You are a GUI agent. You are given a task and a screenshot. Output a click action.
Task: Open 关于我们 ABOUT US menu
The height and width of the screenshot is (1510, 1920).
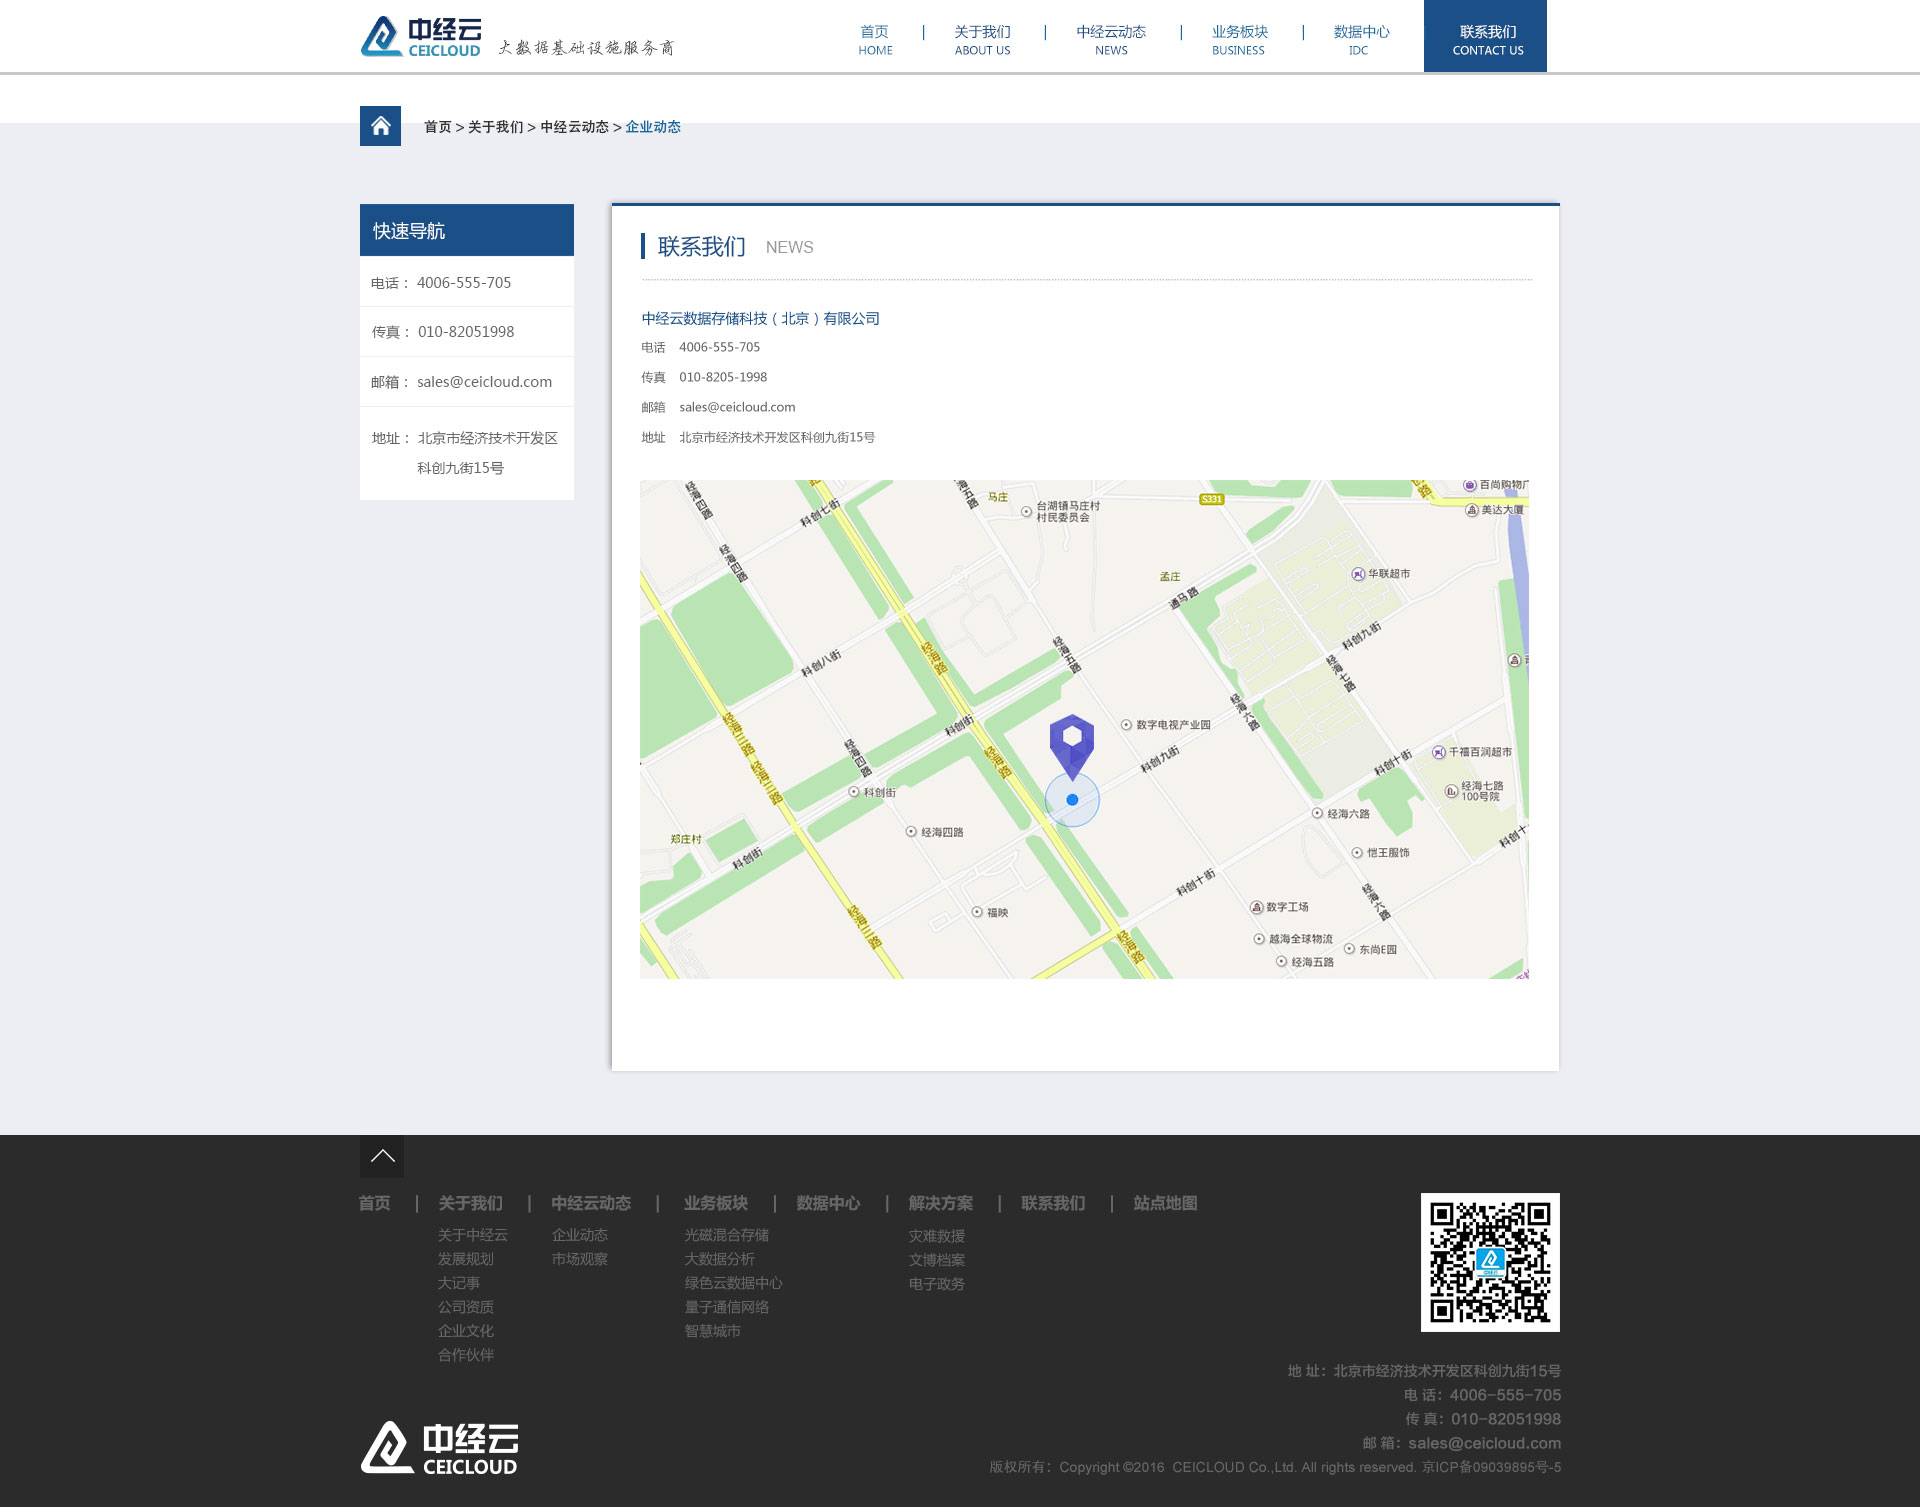click(982, 39)
